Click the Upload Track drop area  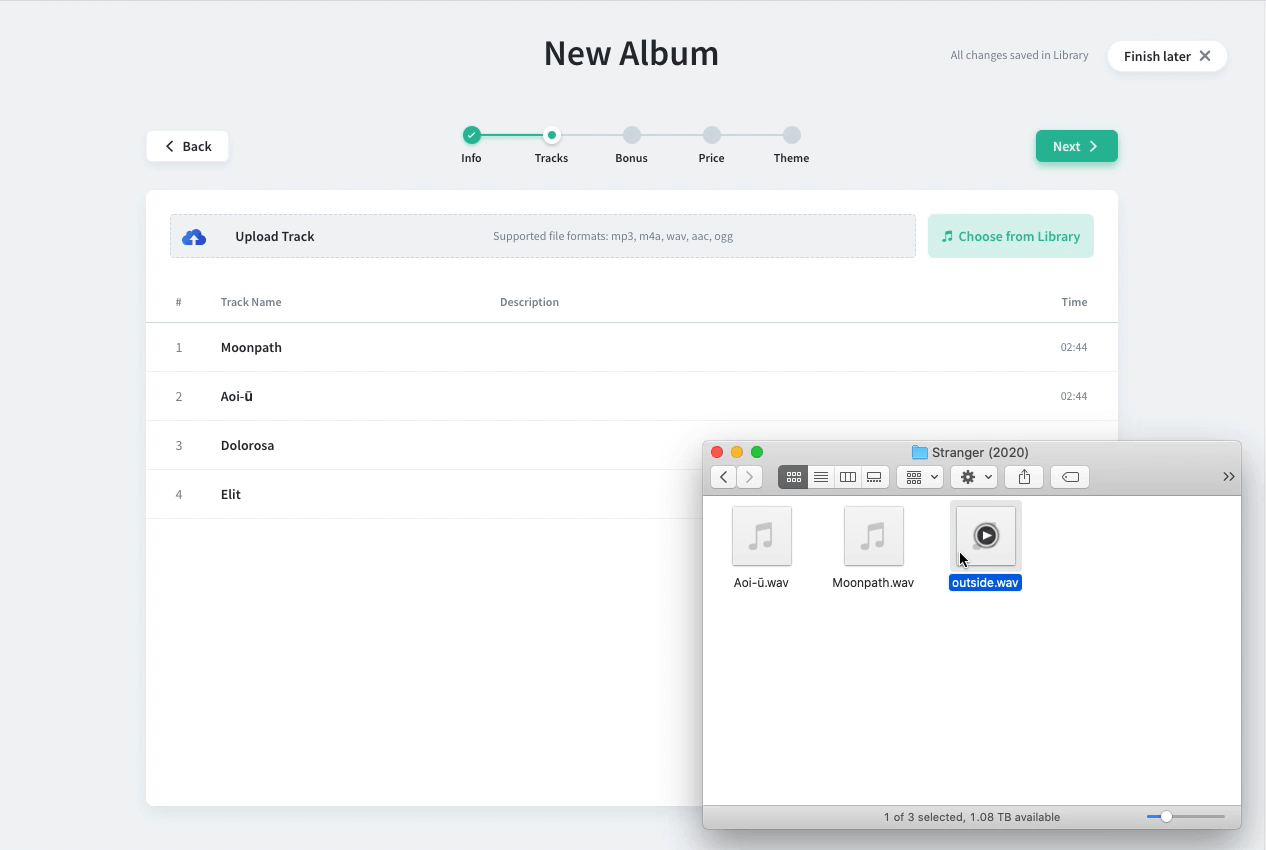click(543, 236)
